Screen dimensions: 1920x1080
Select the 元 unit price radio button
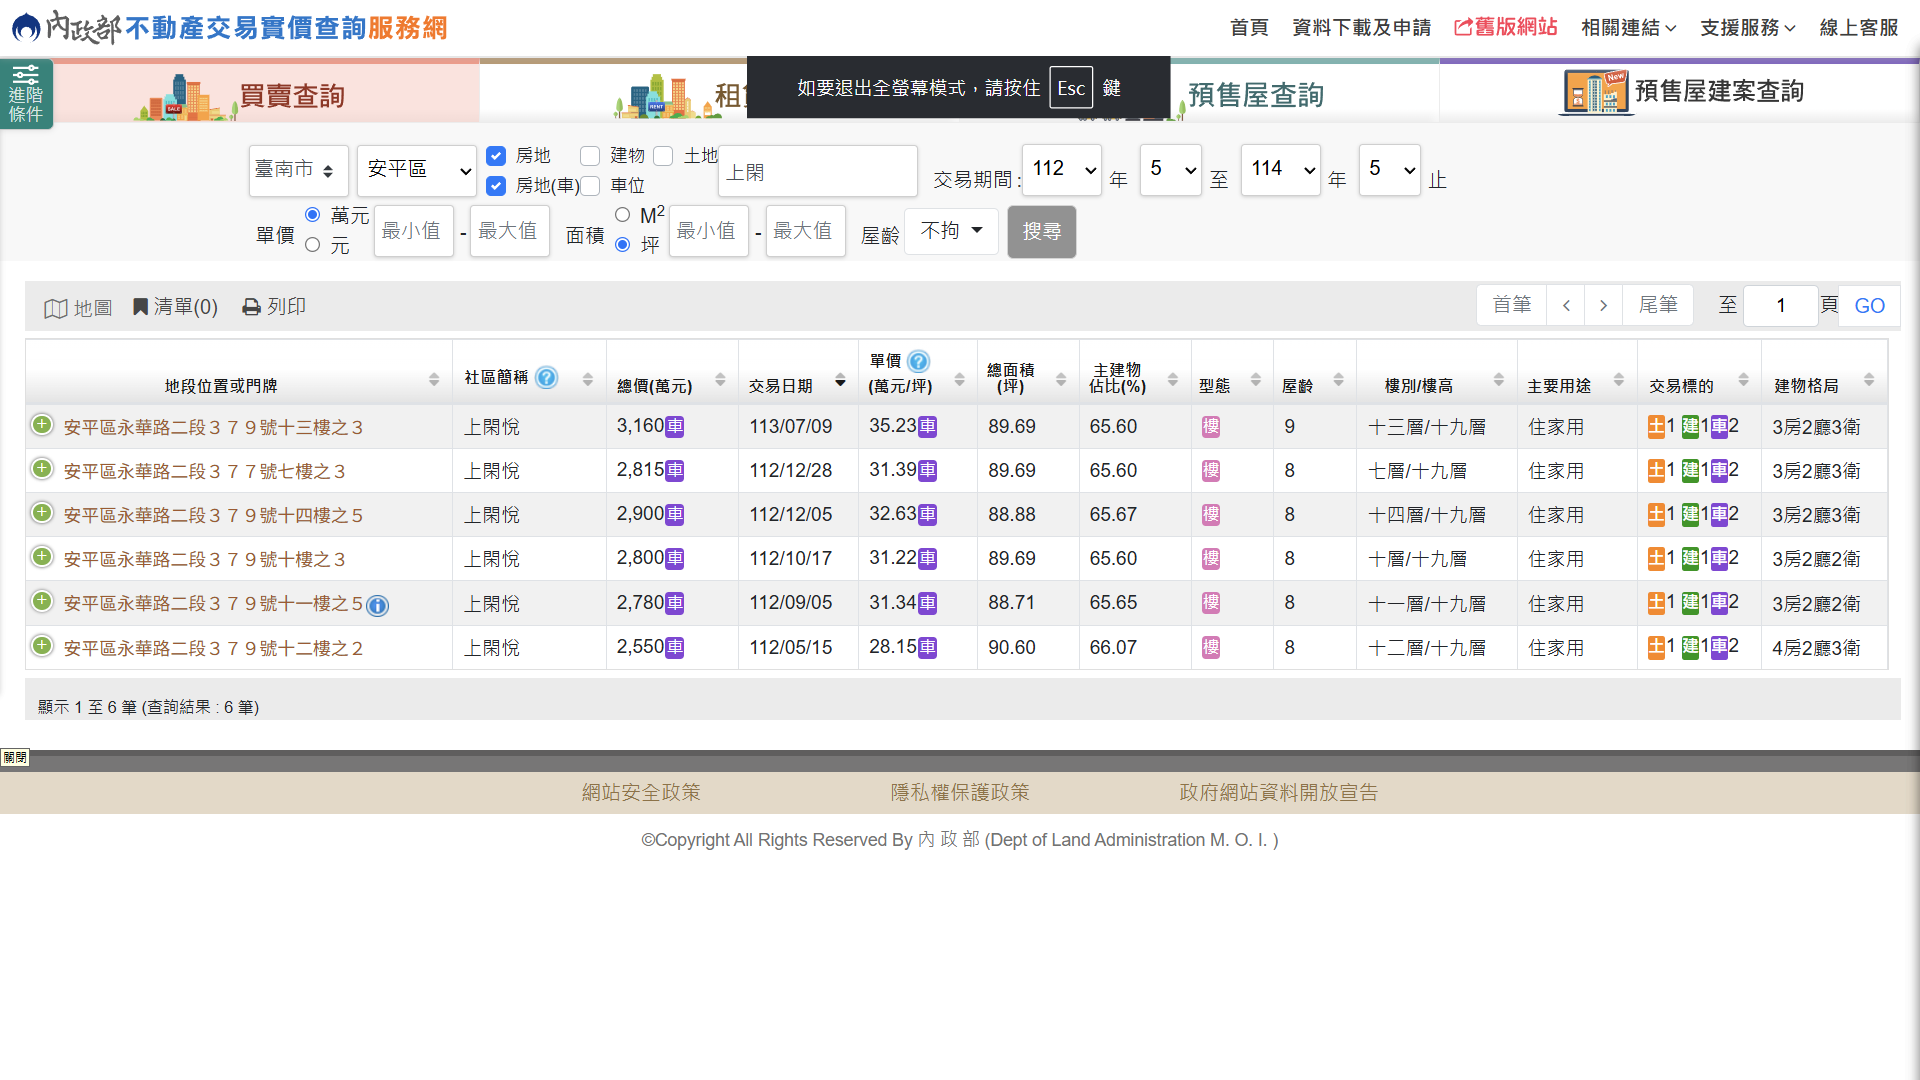point(313,245)
